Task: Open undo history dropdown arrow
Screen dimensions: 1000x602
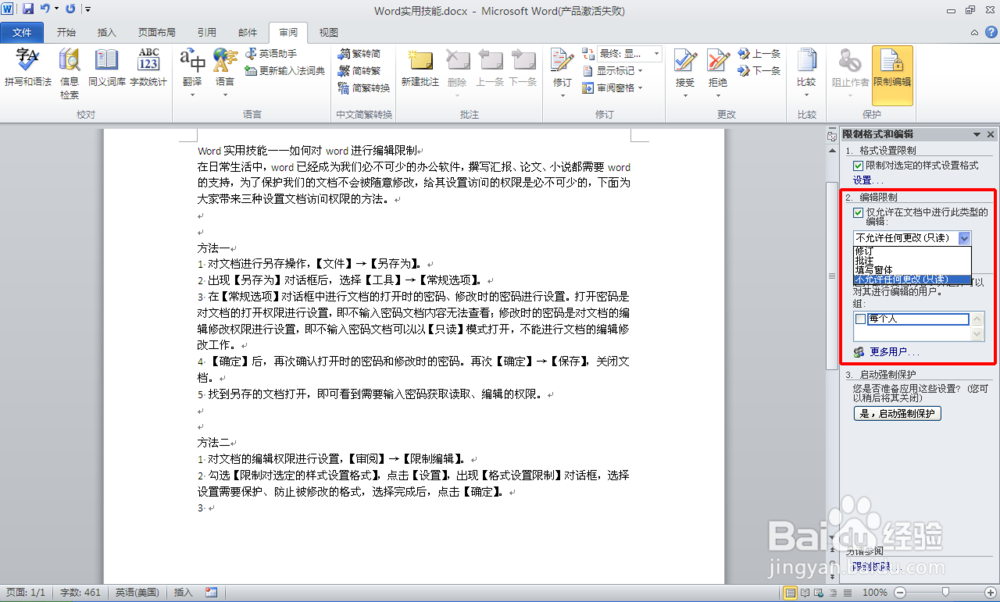Action: pyautogui.click(x=56, y=9)
